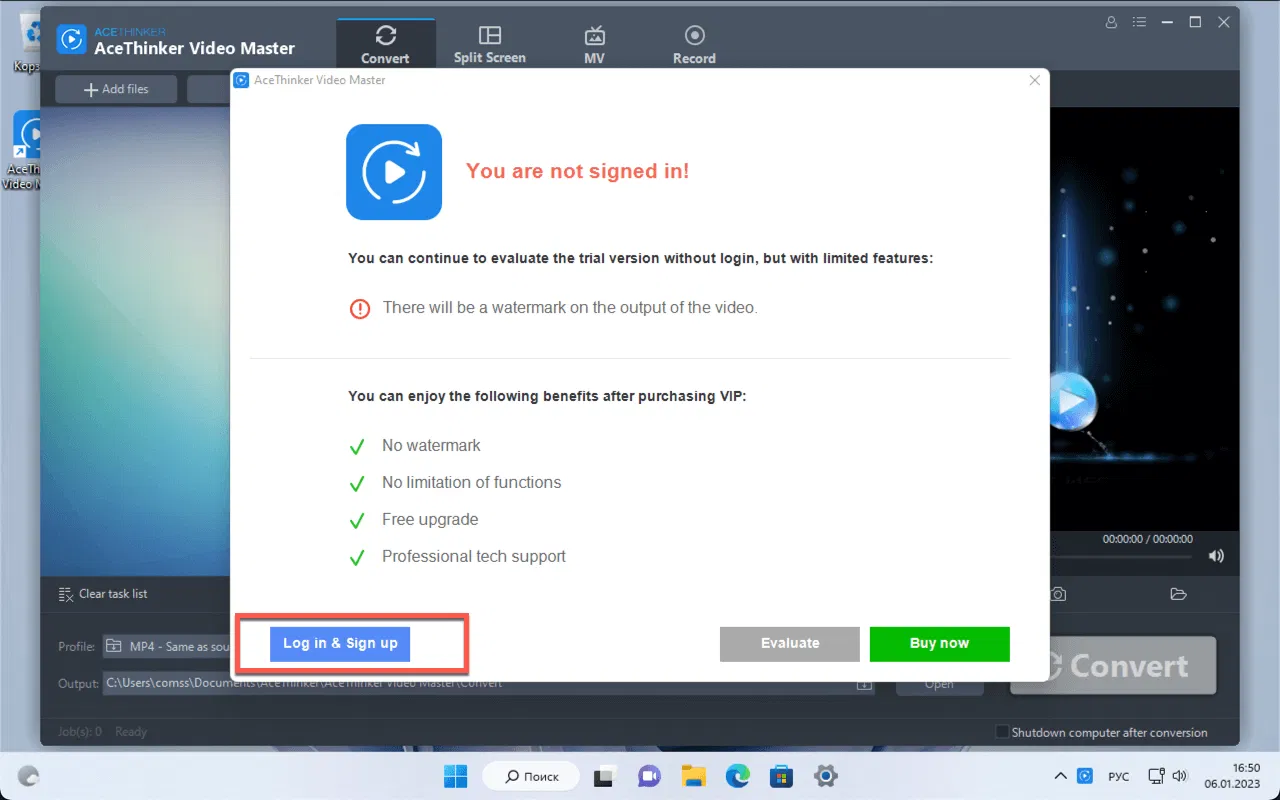Choose Evaluate to continue the trial
1280x800 pixels.
pos(790,644)
